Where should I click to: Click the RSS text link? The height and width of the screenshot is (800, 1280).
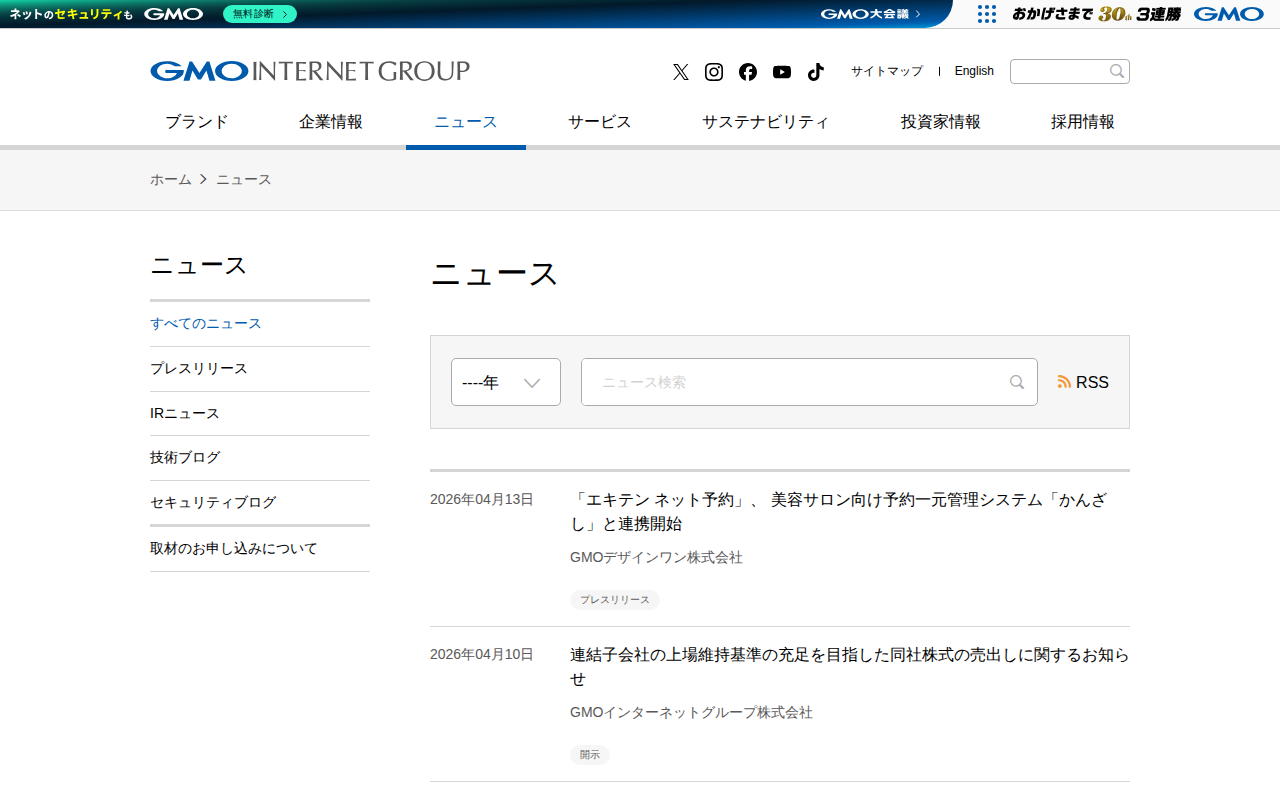1092,382
